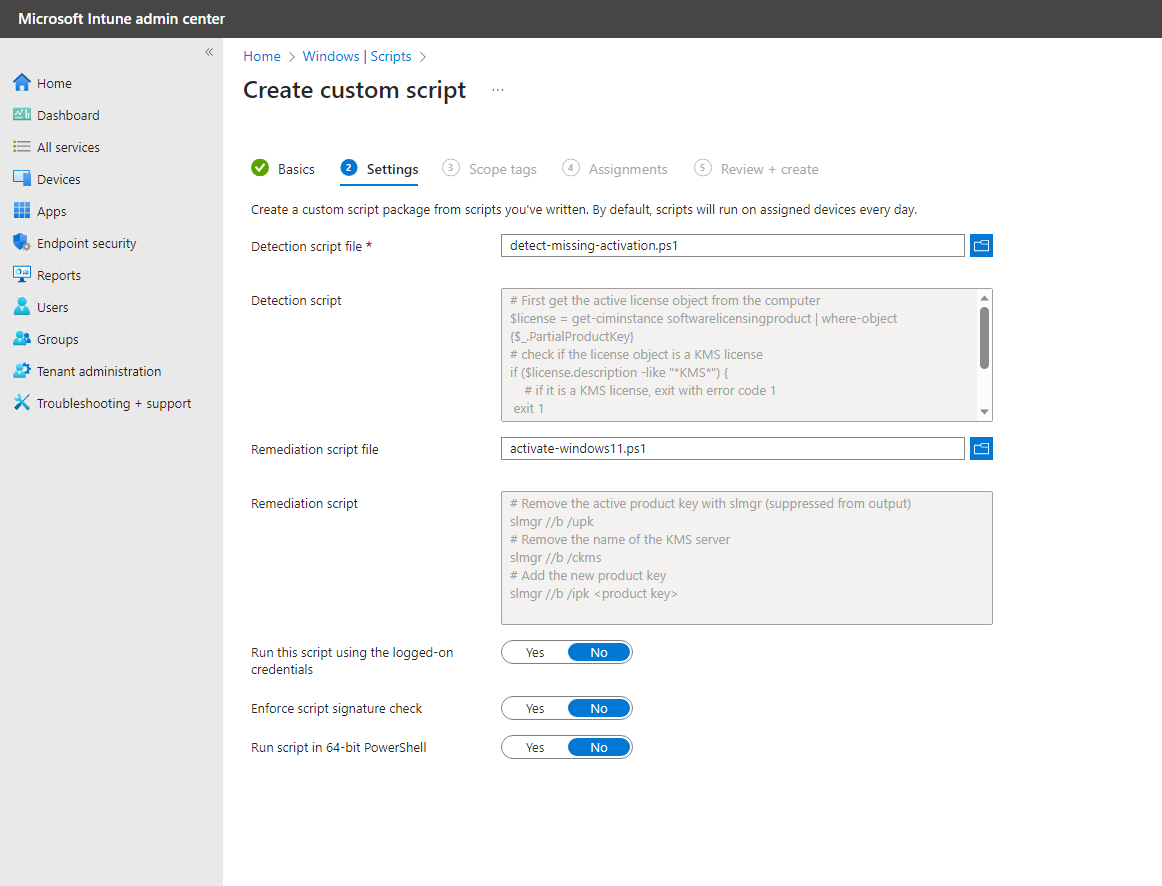Open the Reports icon in sidebar

tap(21, 274)
